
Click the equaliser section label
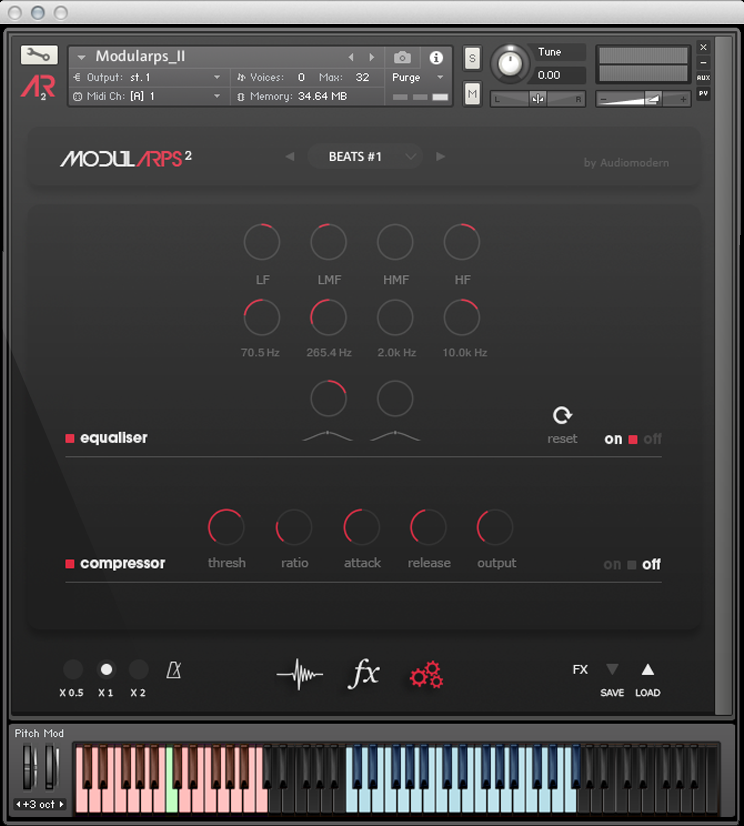pyautogui.click(x=113, y=438)
